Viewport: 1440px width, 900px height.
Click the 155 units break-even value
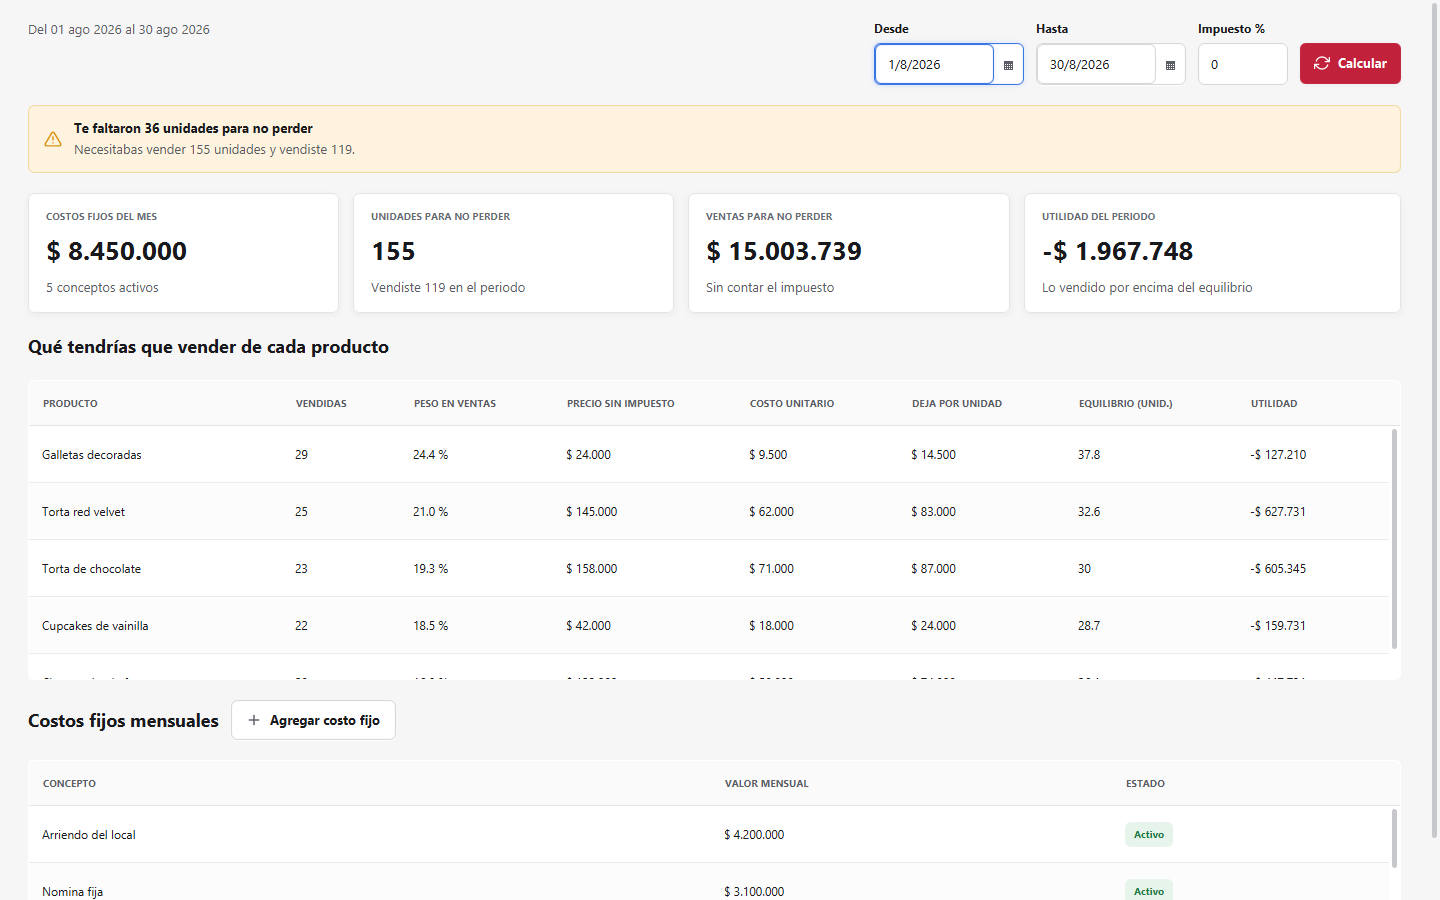[393, 251]
